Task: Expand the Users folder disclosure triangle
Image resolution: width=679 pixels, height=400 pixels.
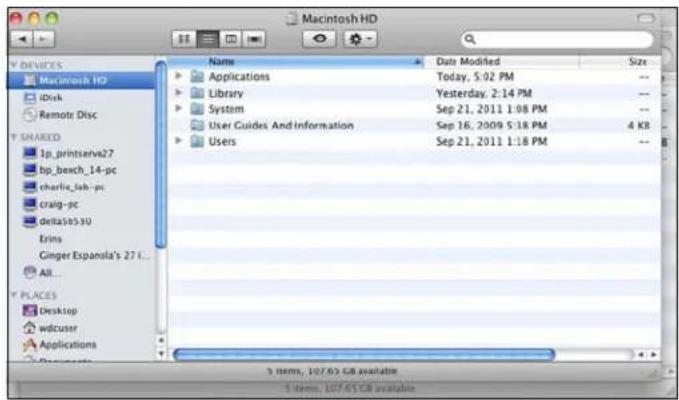Action: [178, 141]
